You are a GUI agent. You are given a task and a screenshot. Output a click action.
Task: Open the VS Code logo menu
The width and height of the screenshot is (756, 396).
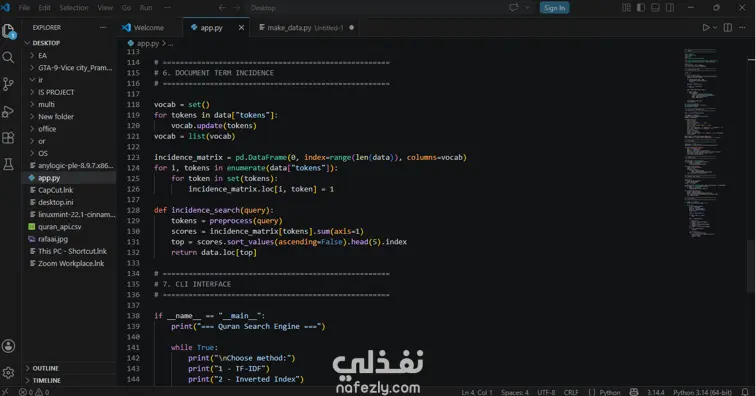coord(5,8)
